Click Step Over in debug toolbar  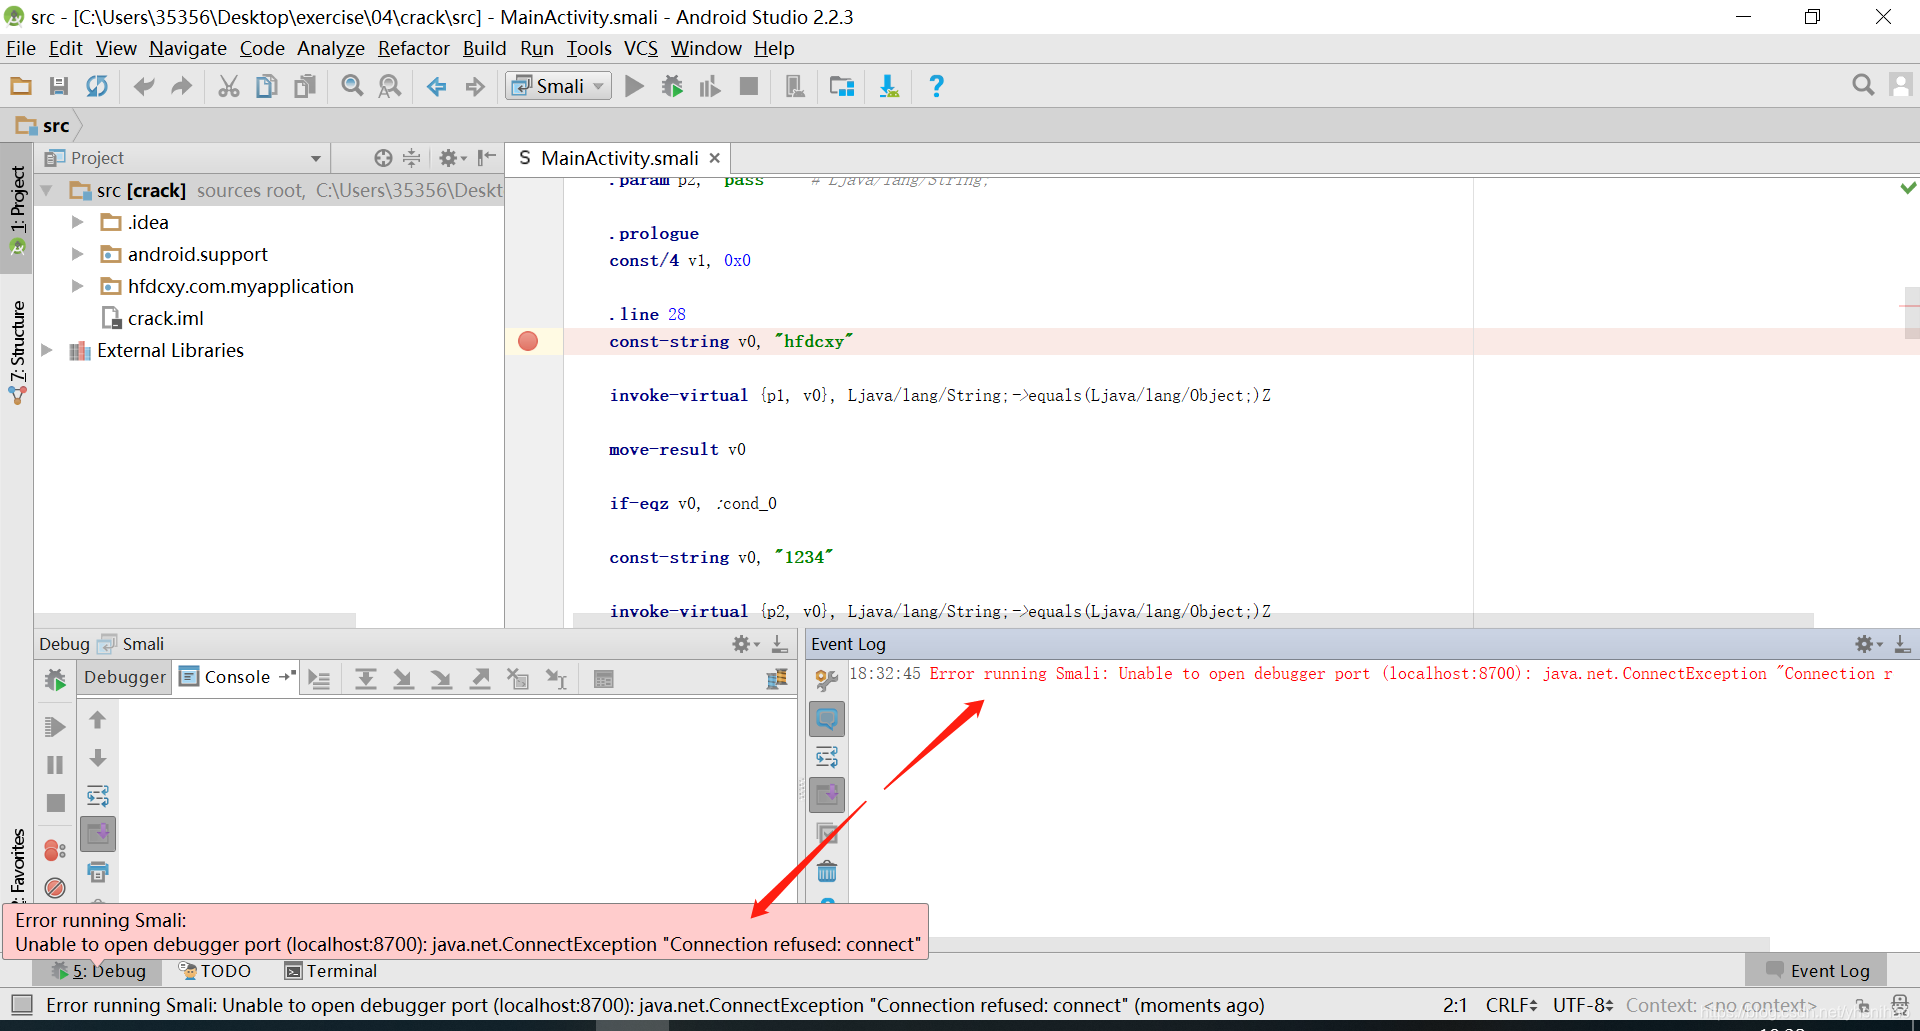(366, 679)
